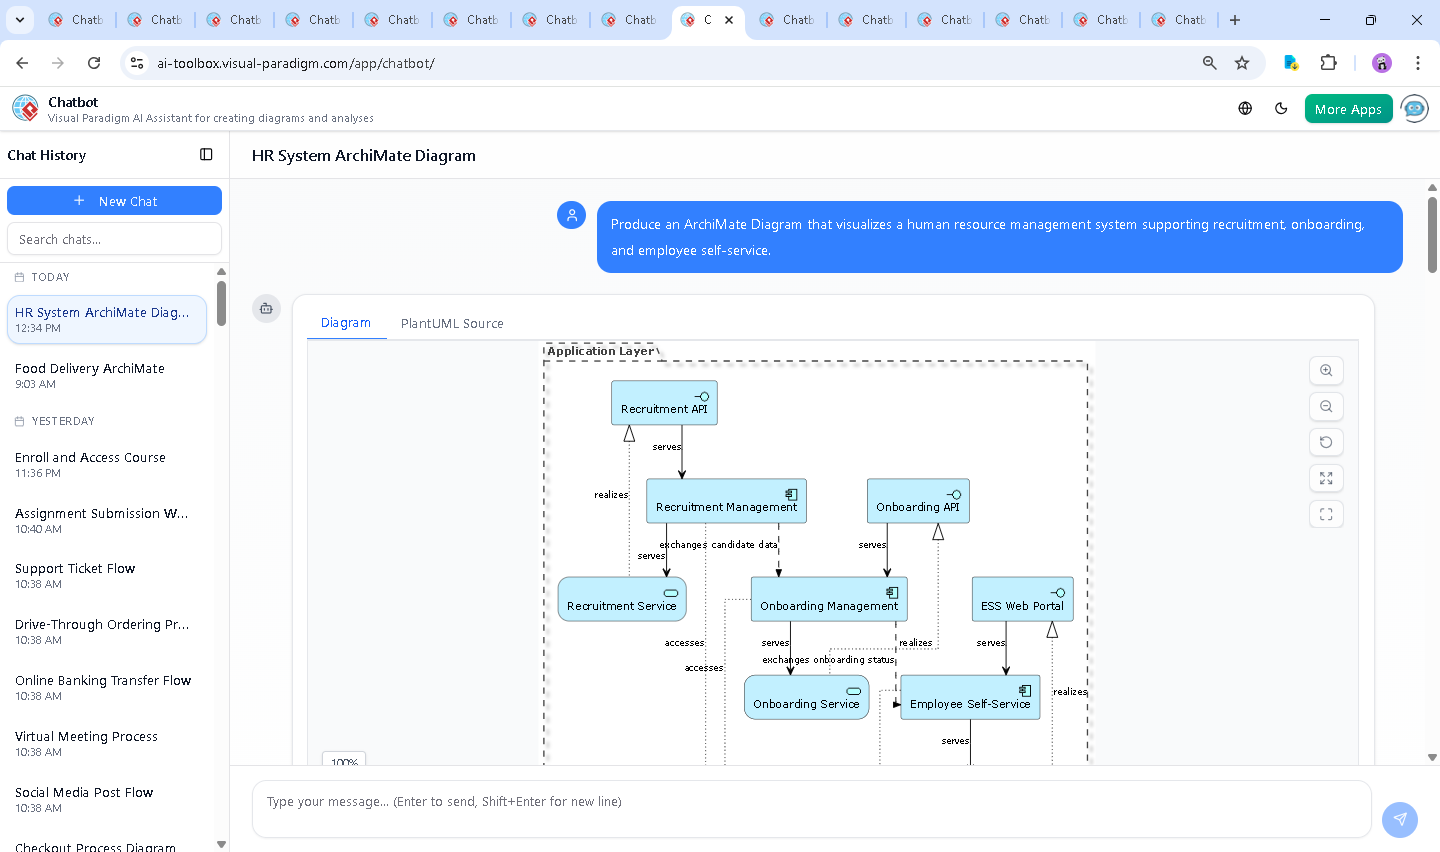Open browser extensions puzzle icon
The height and width of the screenshot is (852, 1440).
tap(1328, 63)
